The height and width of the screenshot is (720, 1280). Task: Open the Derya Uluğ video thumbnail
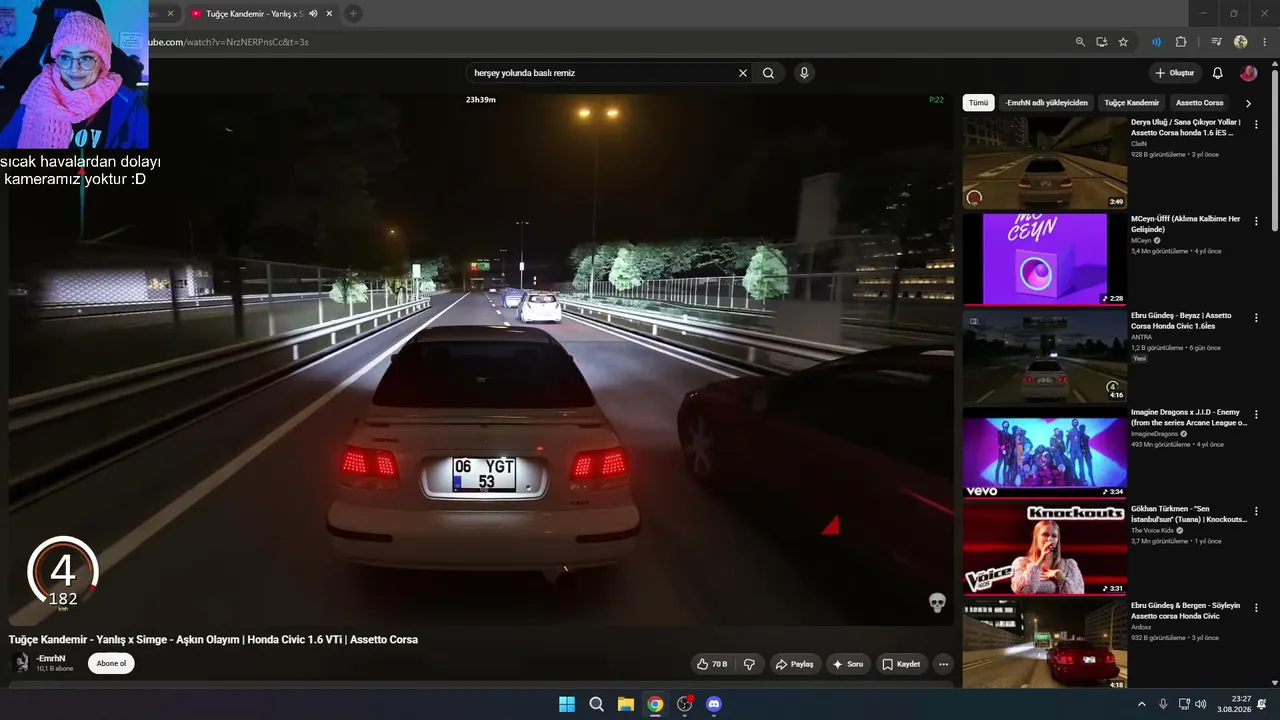click(x=1045, y=162)
